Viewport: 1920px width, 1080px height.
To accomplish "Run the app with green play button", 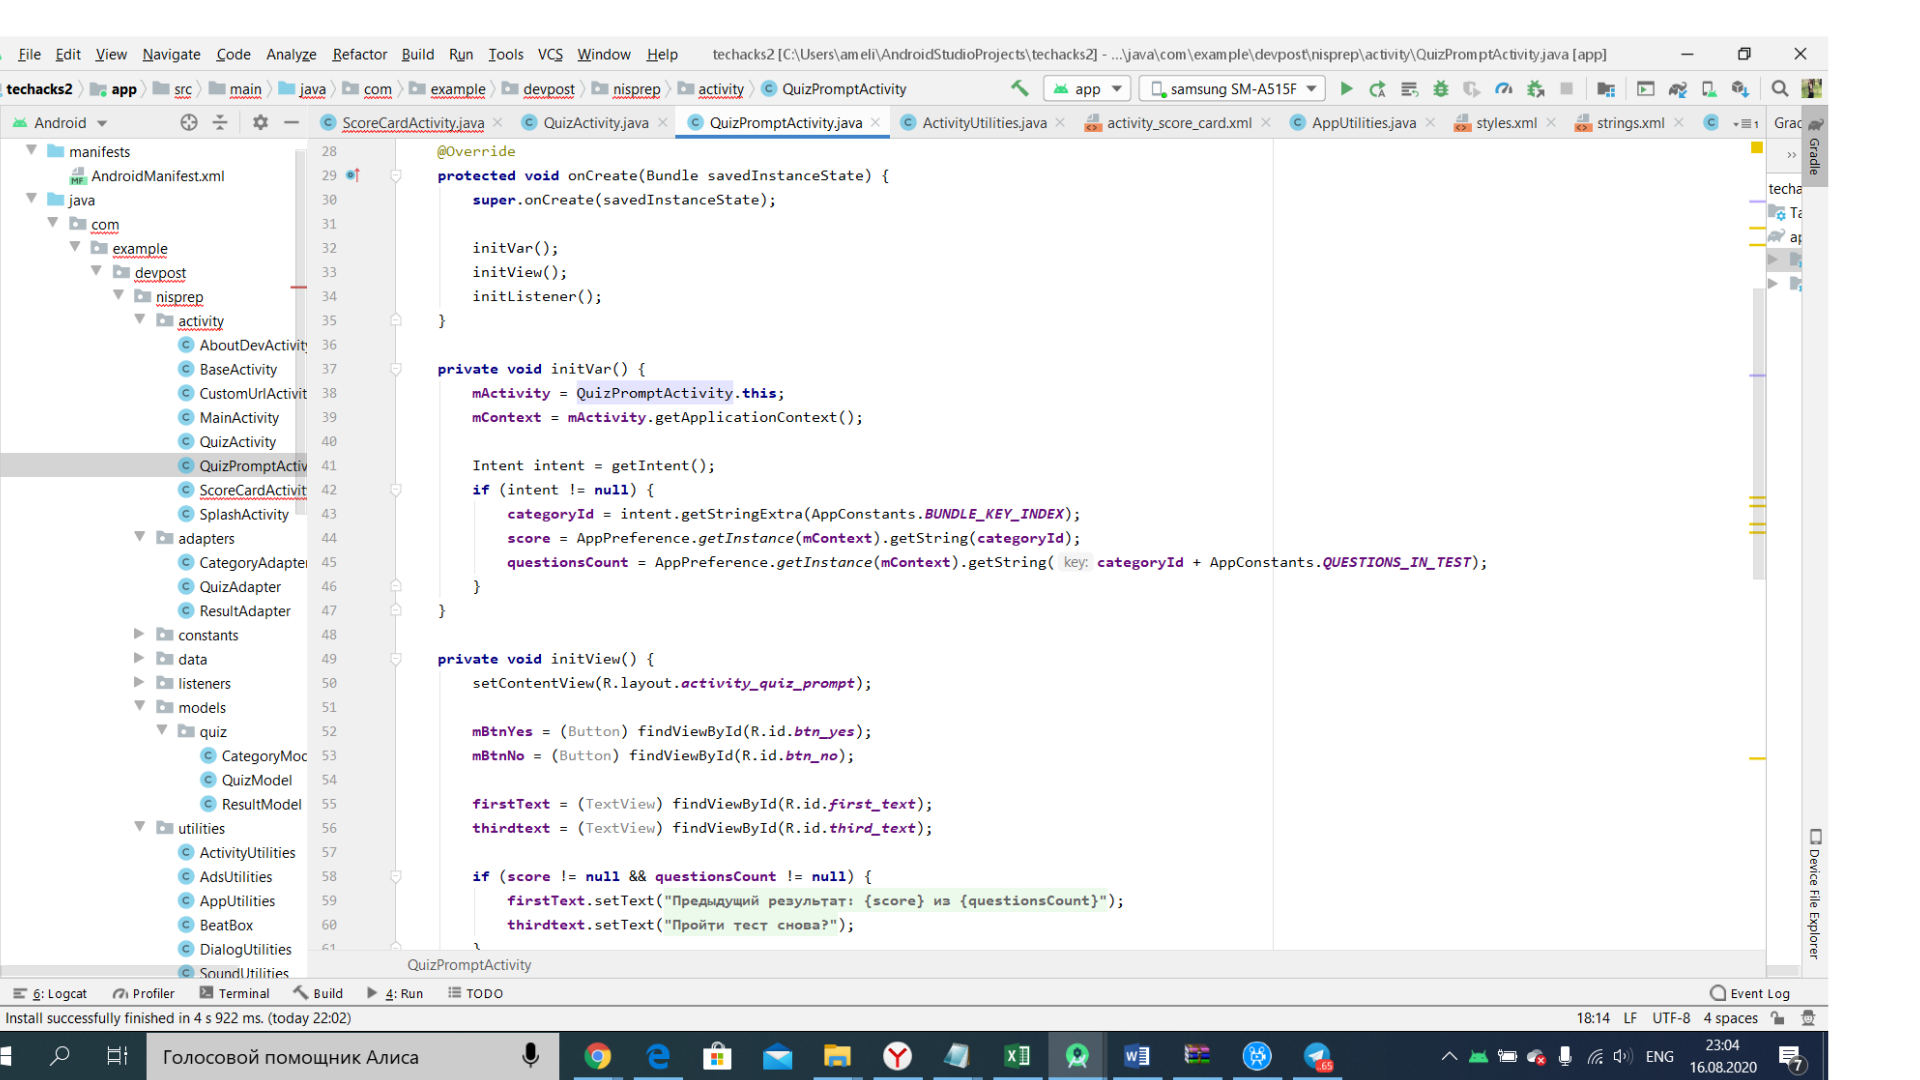I will [x=1346, y=89].
